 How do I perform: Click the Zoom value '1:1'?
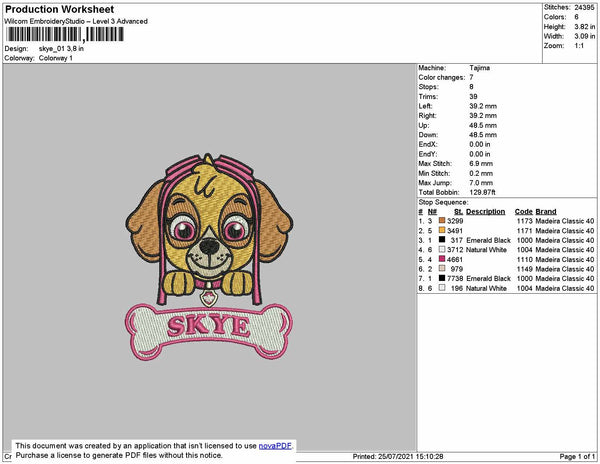pyautogui.click(x=579, y=46)
